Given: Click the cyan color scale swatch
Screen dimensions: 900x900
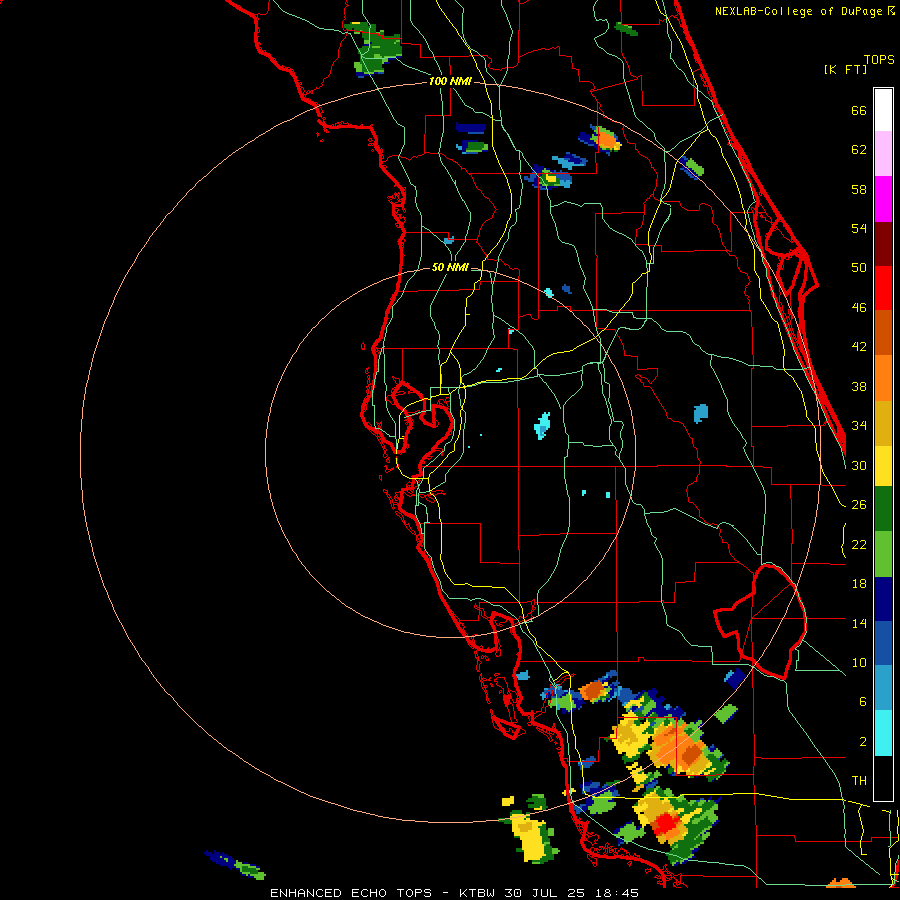Looking at the screenshot, I should click(x=883, y=733).
